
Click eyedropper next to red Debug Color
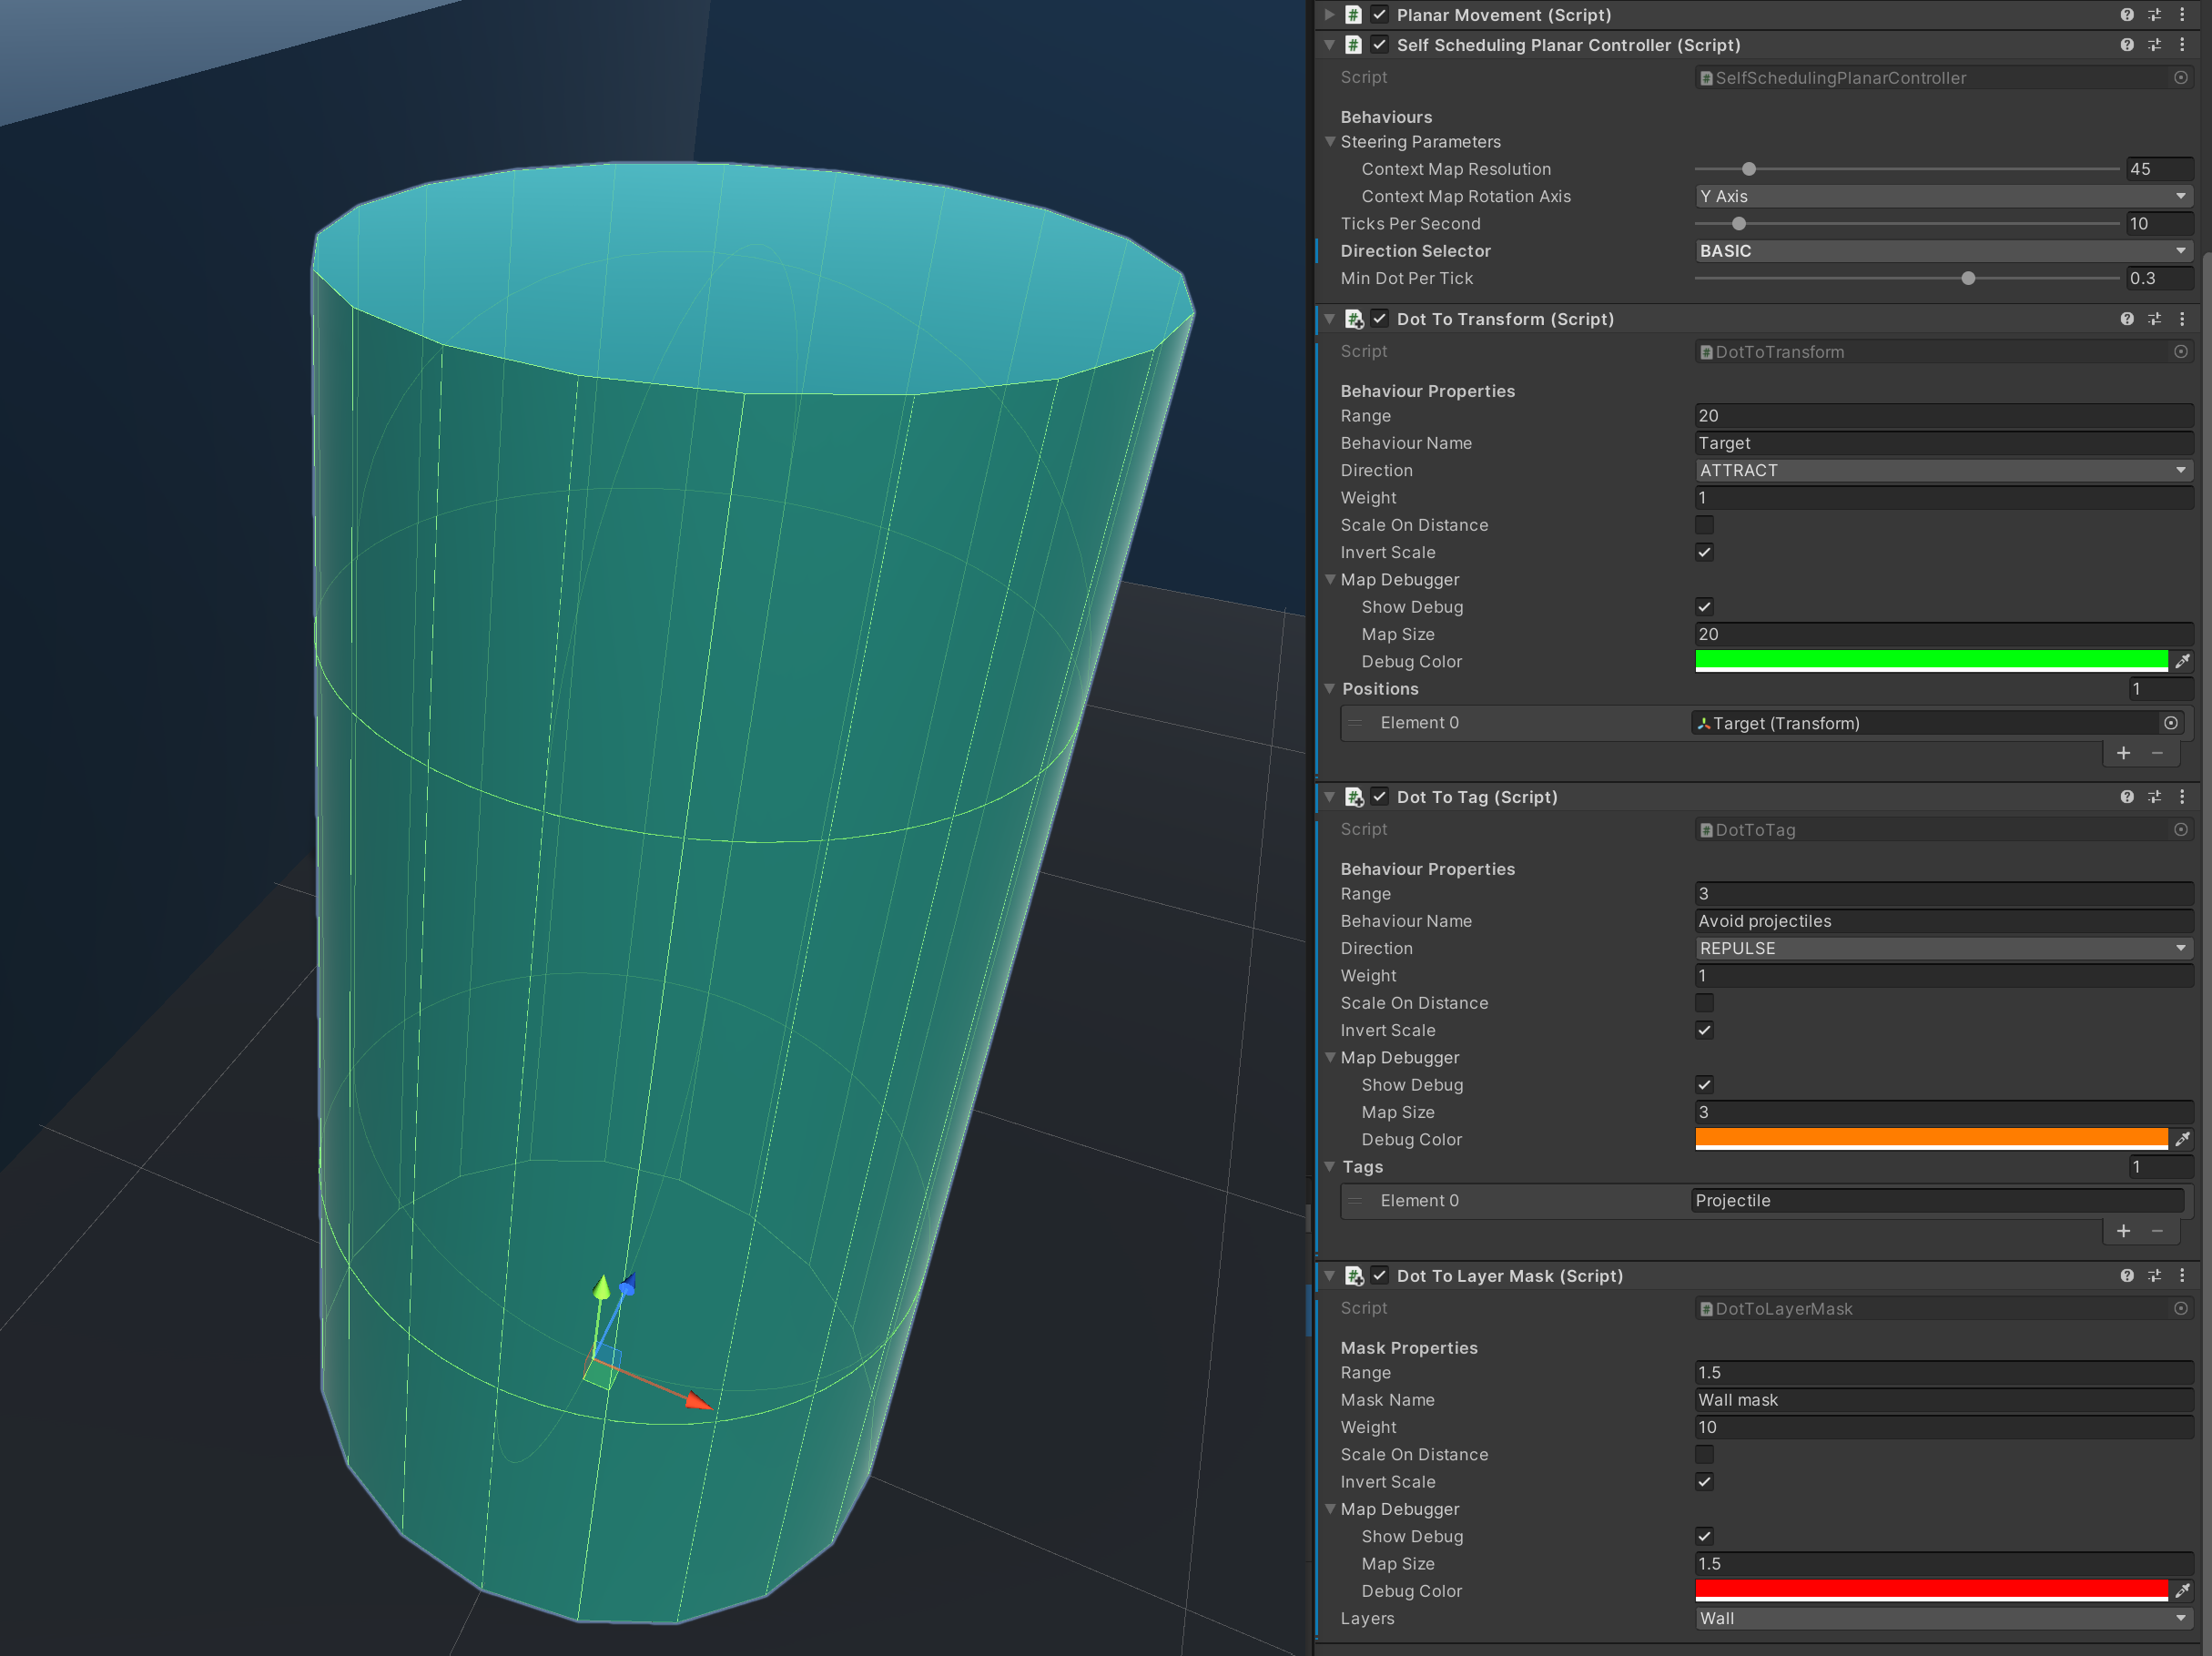(x=2182, y=1590)
